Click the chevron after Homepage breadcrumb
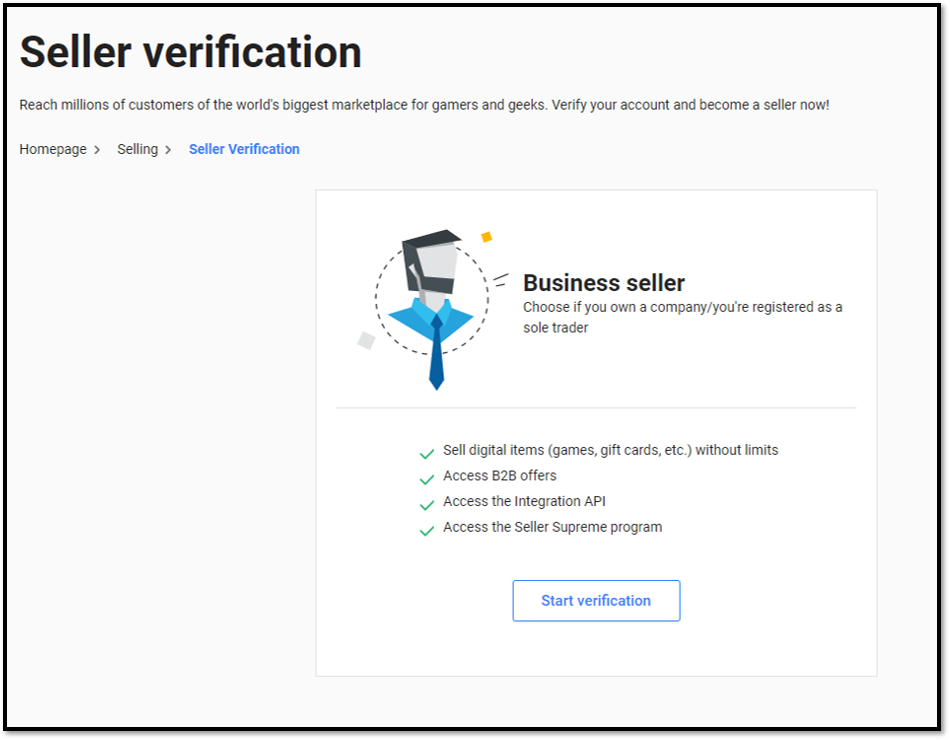This screenshot has width=950, height=740. (x=97, y=150)
